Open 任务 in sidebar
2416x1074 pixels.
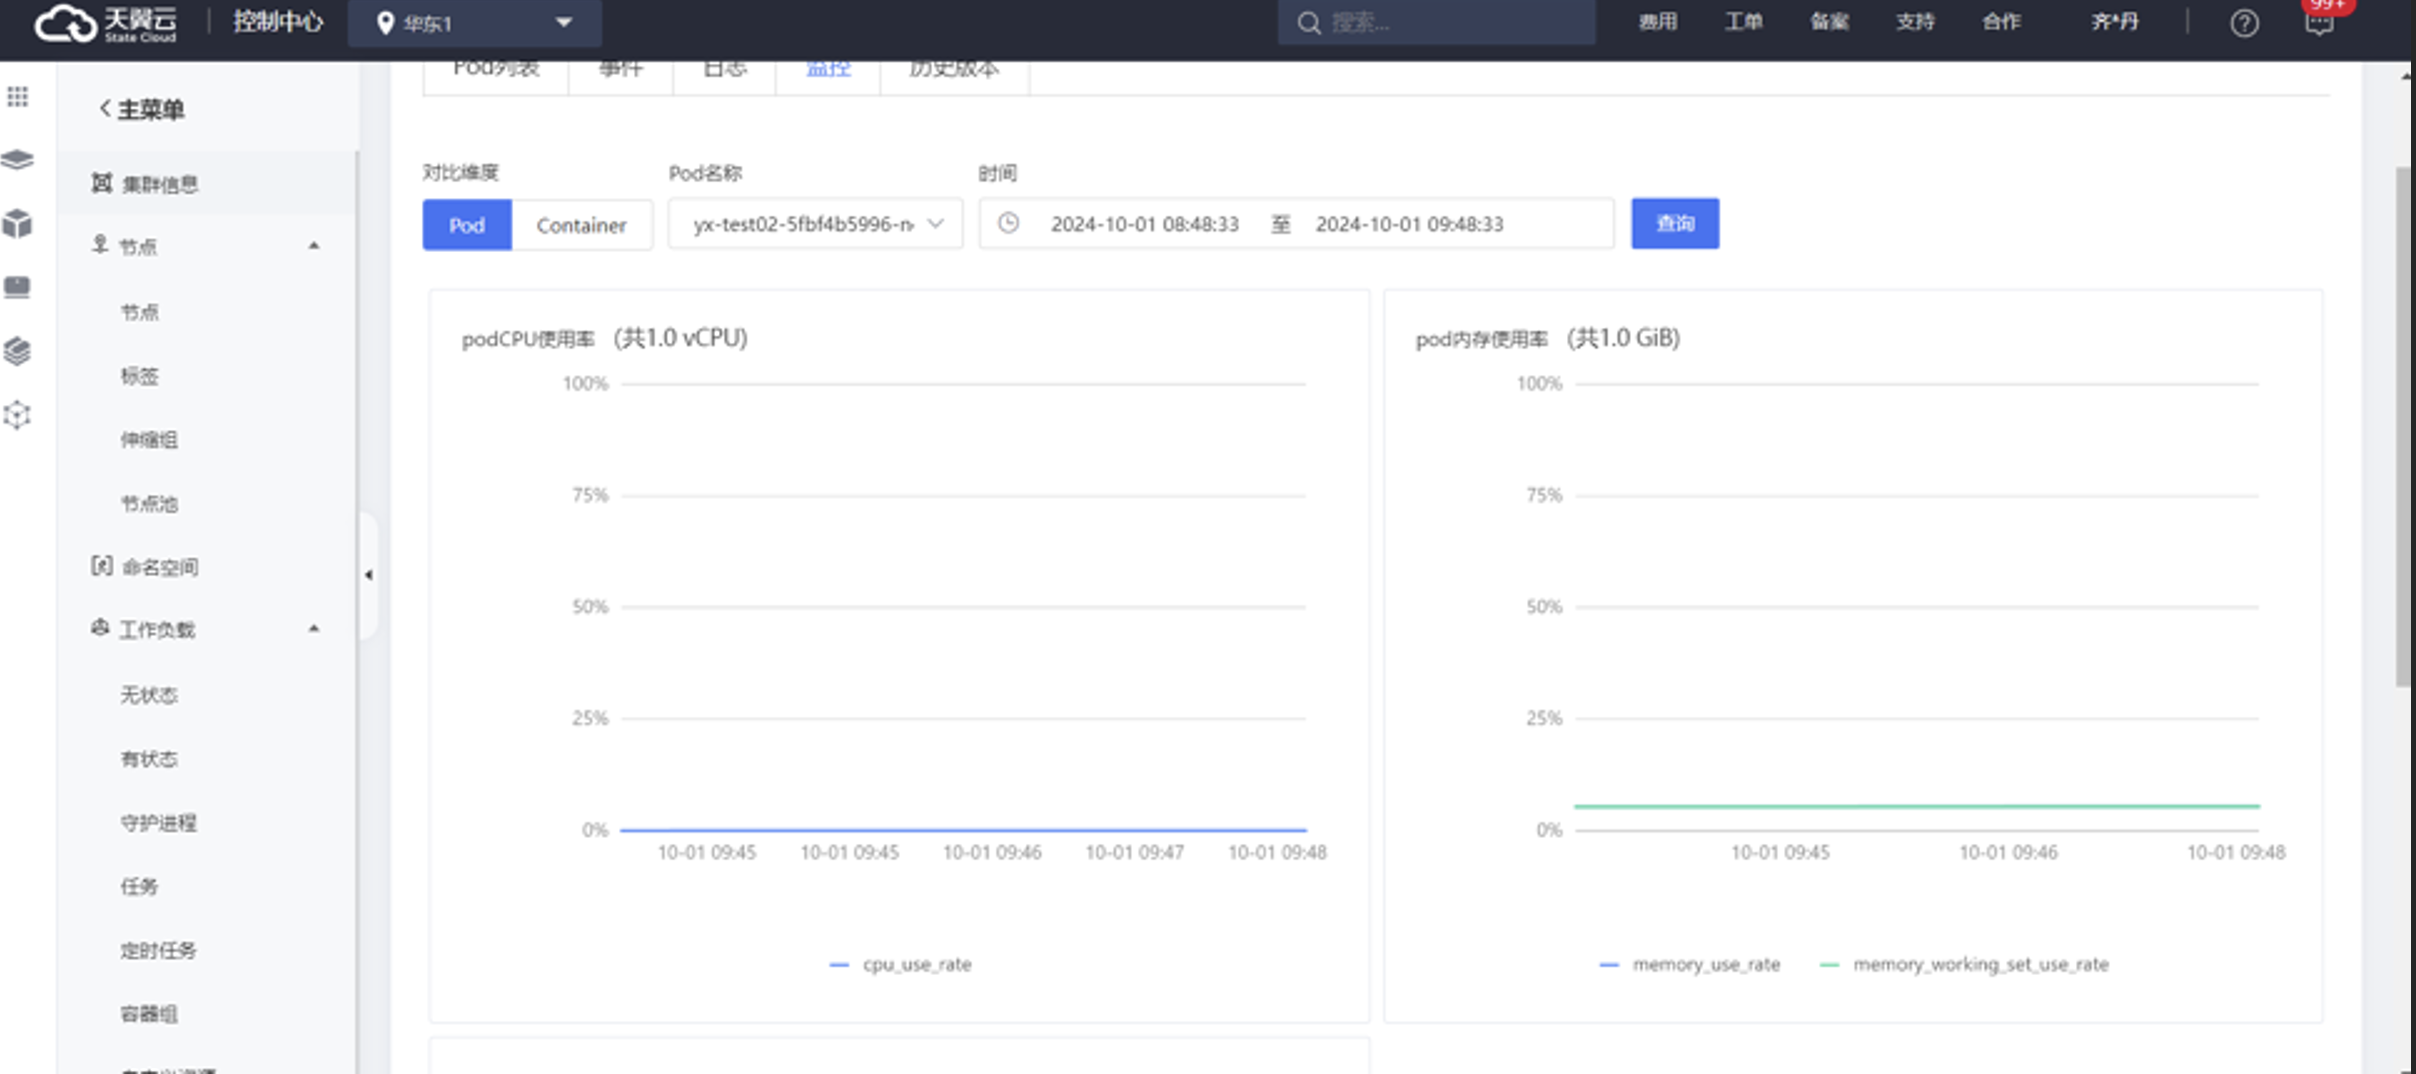click(140, 887)
